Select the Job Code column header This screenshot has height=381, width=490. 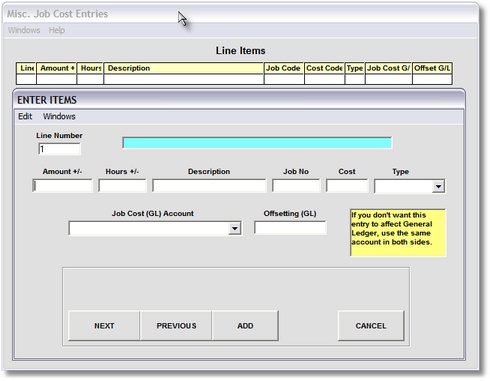coord(284,68)
